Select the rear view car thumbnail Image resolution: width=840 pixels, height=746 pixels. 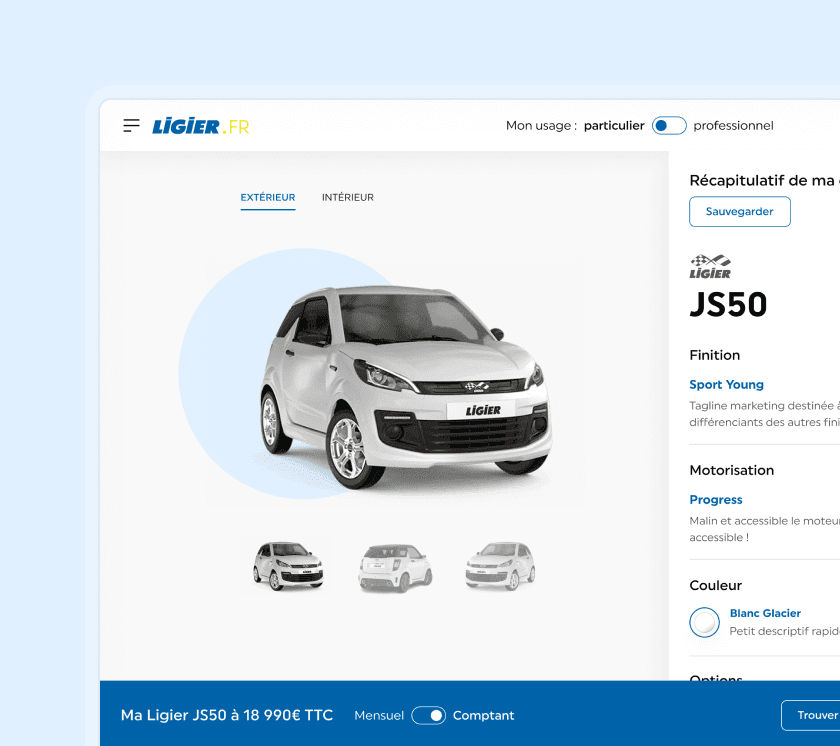pos(395,568)
